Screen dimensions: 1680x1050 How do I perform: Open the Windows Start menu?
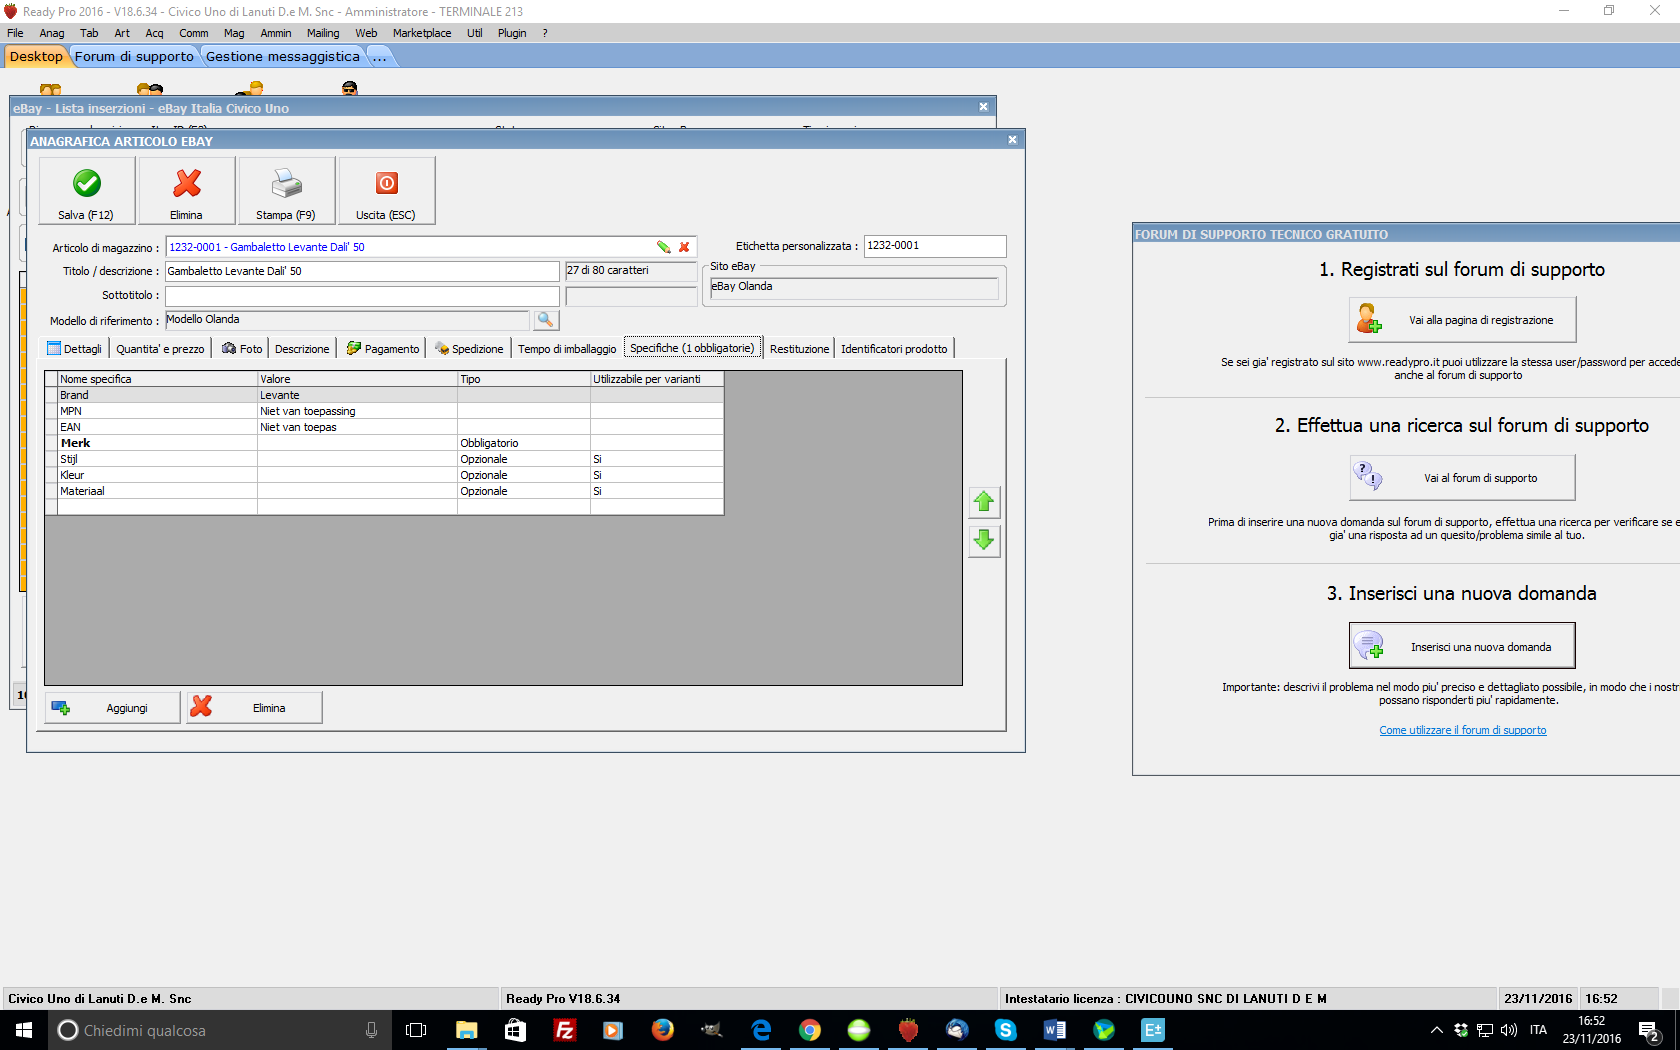point(24,1030)
